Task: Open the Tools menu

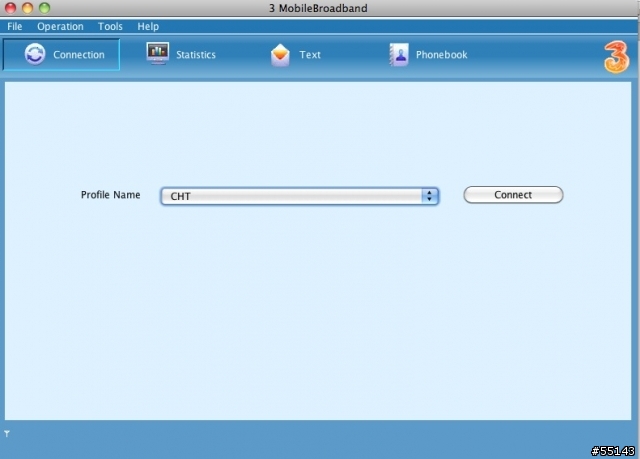Action: 110,27
